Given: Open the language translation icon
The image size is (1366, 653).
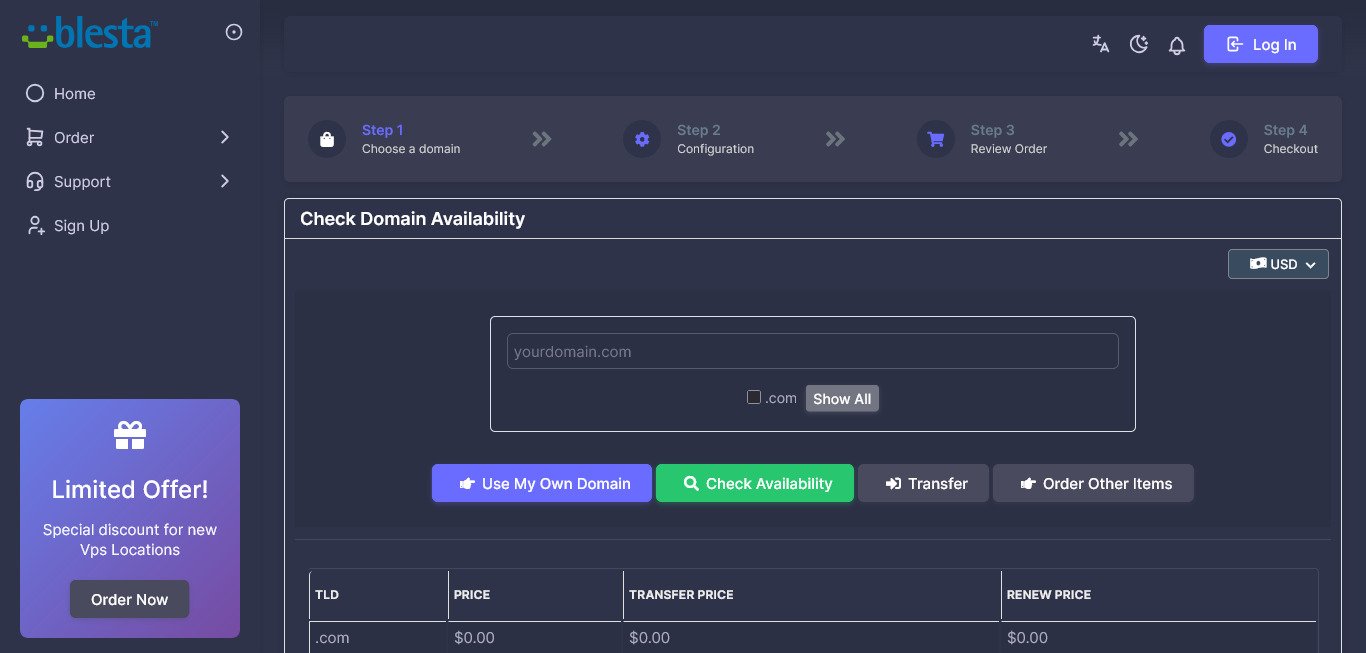Looking at the screenshot, I should pos(1100,44).
